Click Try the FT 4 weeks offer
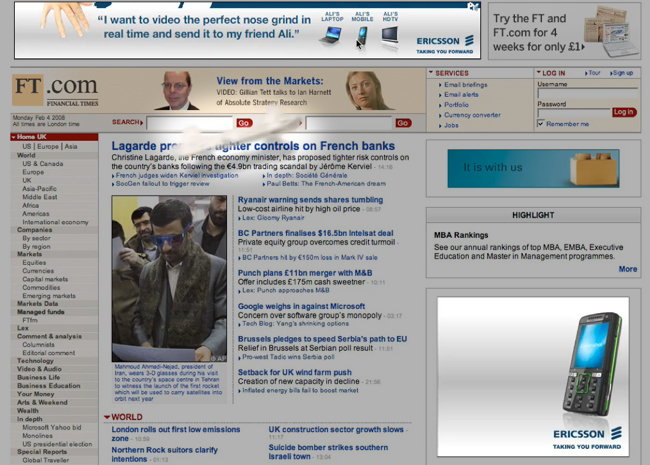The image size is (650, 465). tap(564, 31)
